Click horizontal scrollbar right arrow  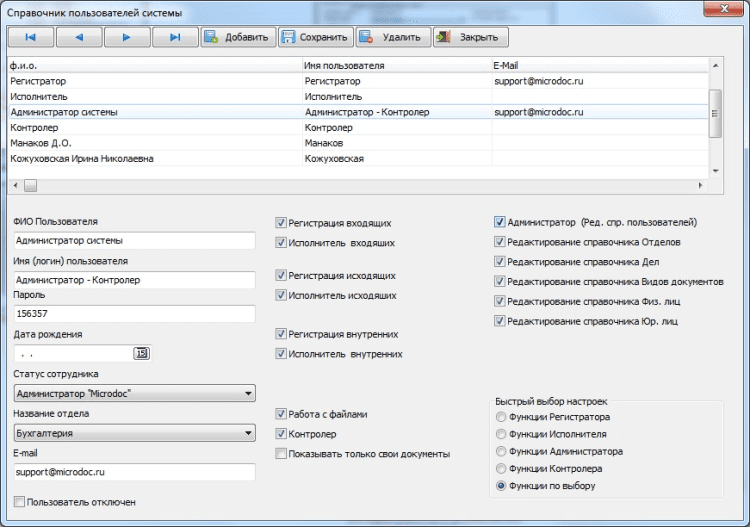[x=701, y=186]
